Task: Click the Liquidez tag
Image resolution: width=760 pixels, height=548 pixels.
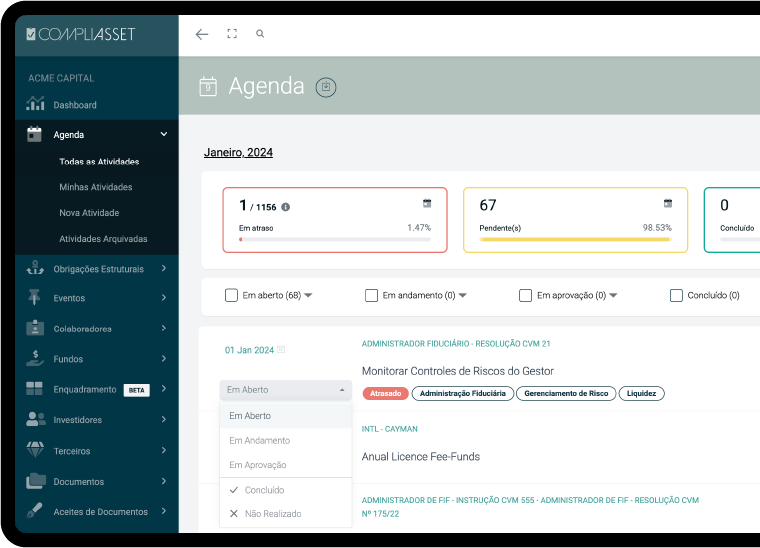Action: 641,393
